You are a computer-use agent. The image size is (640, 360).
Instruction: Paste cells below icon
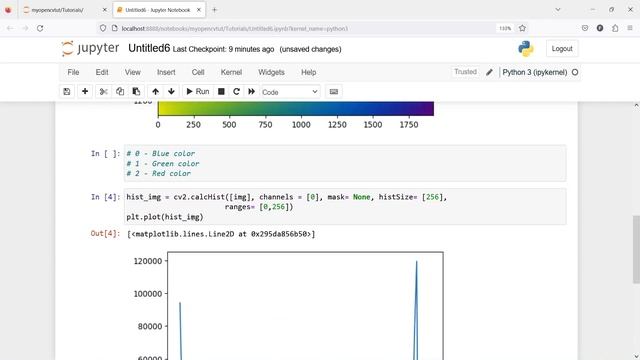coord(136,91)
